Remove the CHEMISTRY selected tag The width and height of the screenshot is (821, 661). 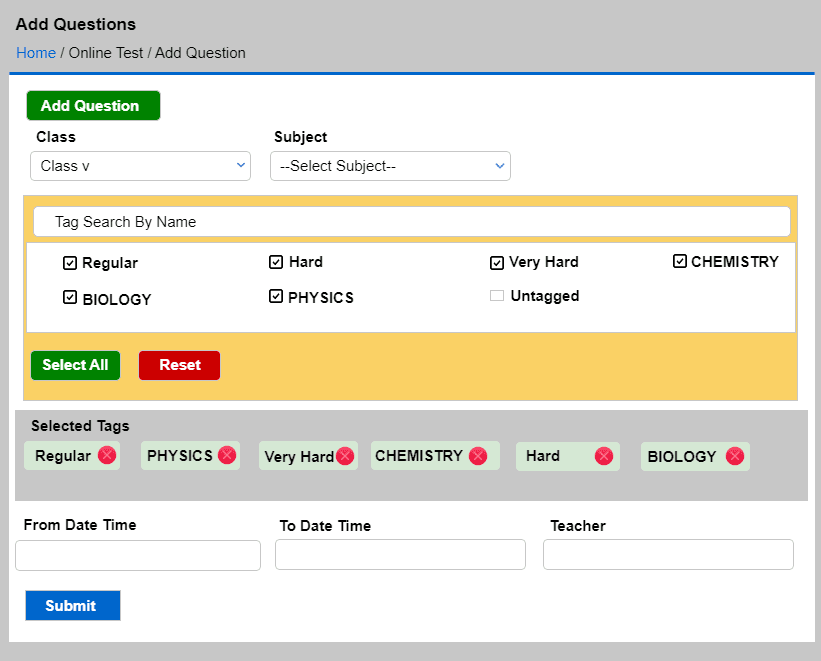click(x=478, y=456)
